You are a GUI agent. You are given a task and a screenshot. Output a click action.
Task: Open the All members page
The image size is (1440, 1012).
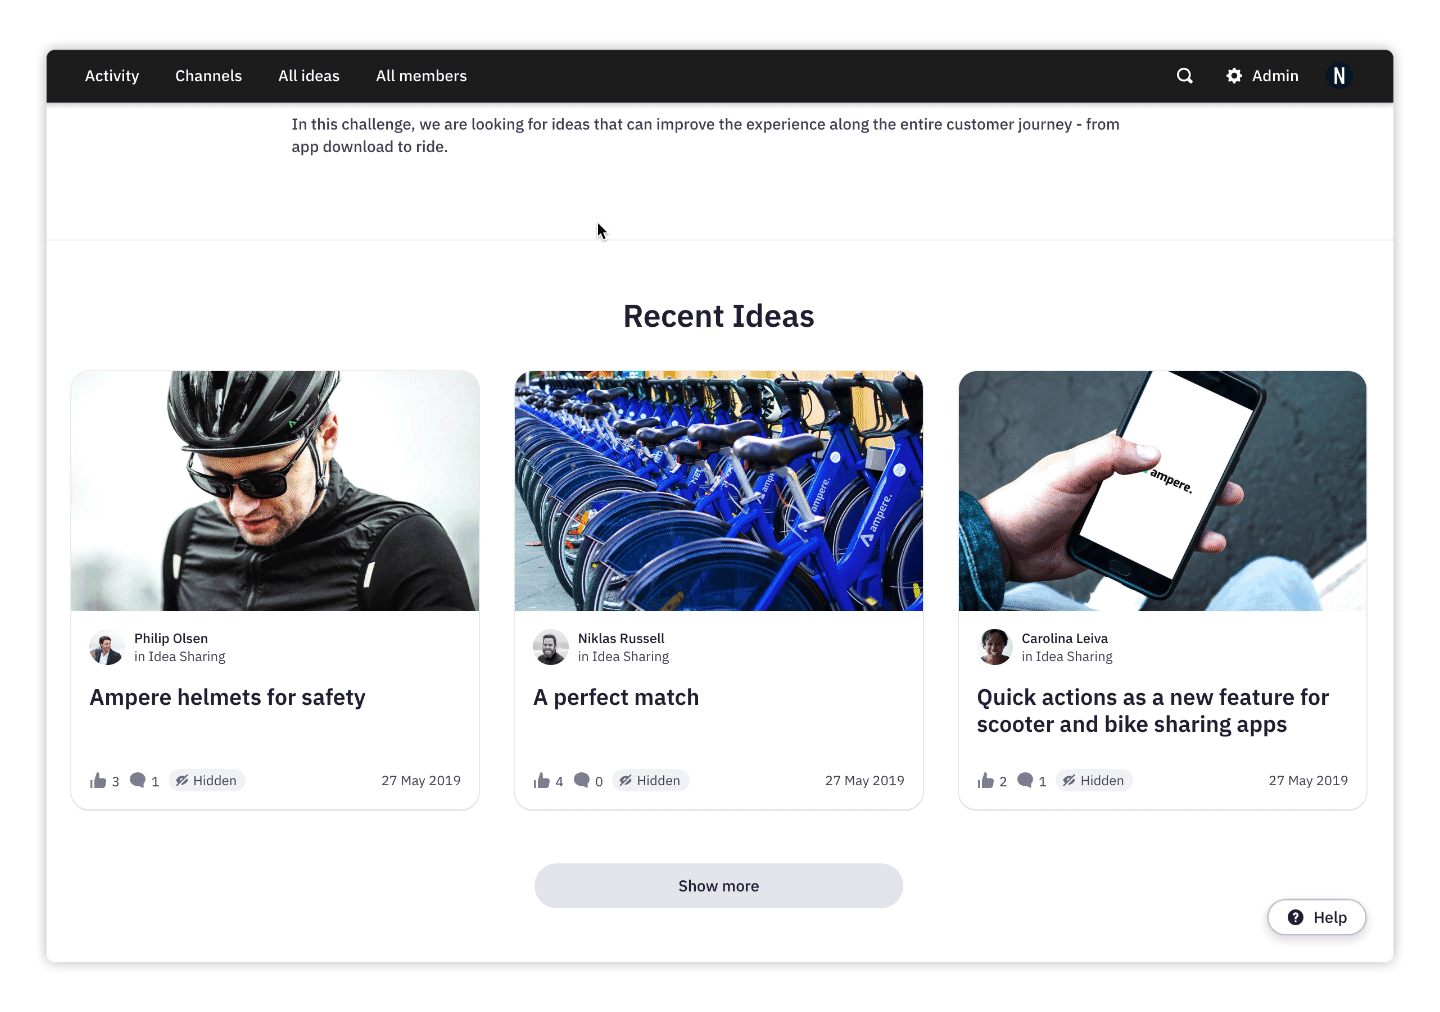pos(421,76)
